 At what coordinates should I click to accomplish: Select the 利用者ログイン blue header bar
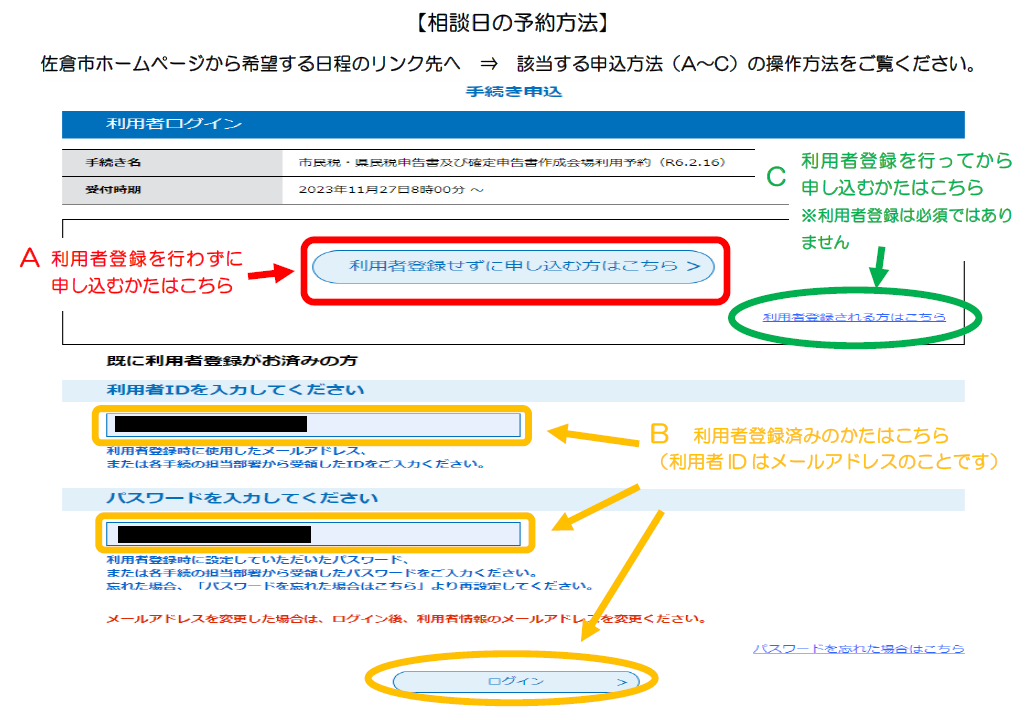[x=512, y=124]
